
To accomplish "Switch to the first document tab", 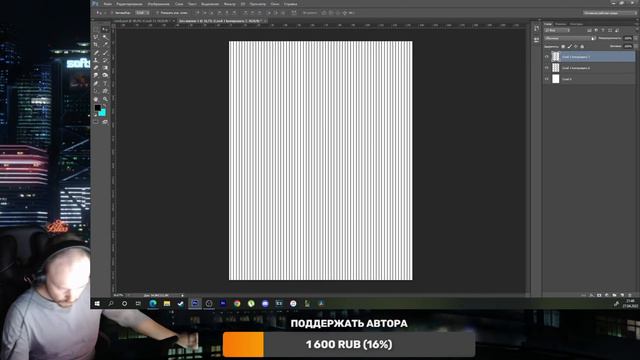I will [143, 20].
